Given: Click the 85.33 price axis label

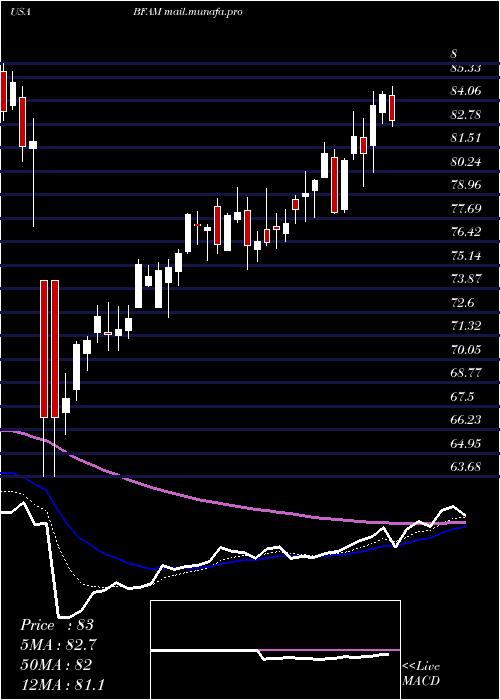Looking at the screenshot, I should tap(466, 68).
